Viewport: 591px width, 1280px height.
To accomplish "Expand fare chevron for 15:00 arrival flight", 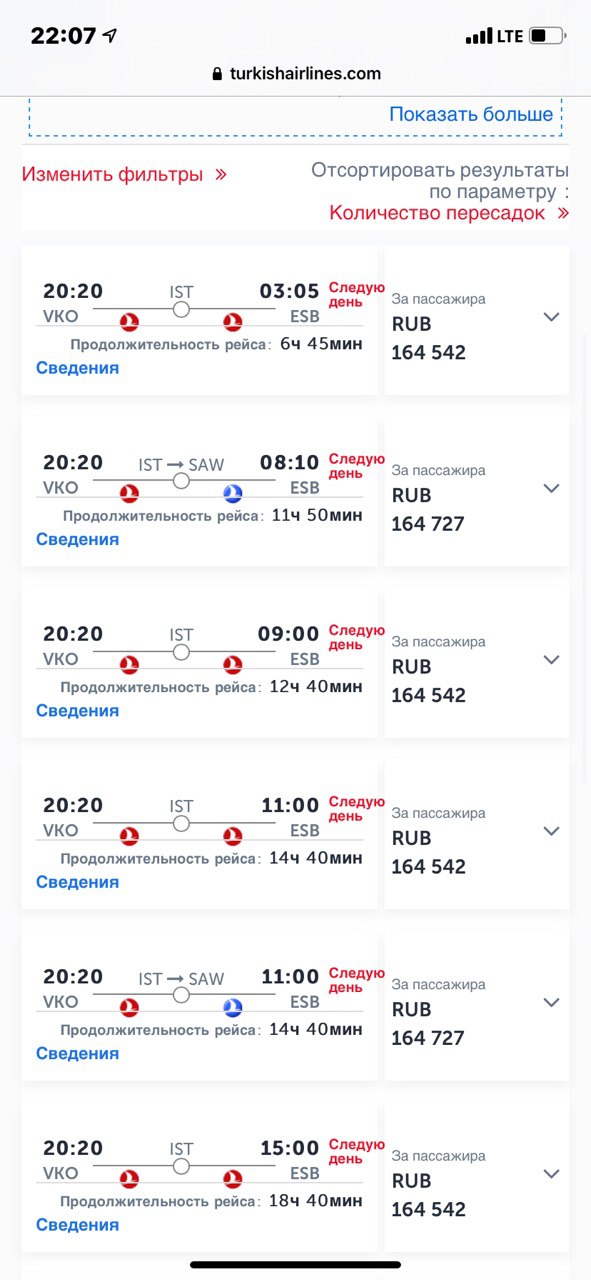I will (551, 1174).
